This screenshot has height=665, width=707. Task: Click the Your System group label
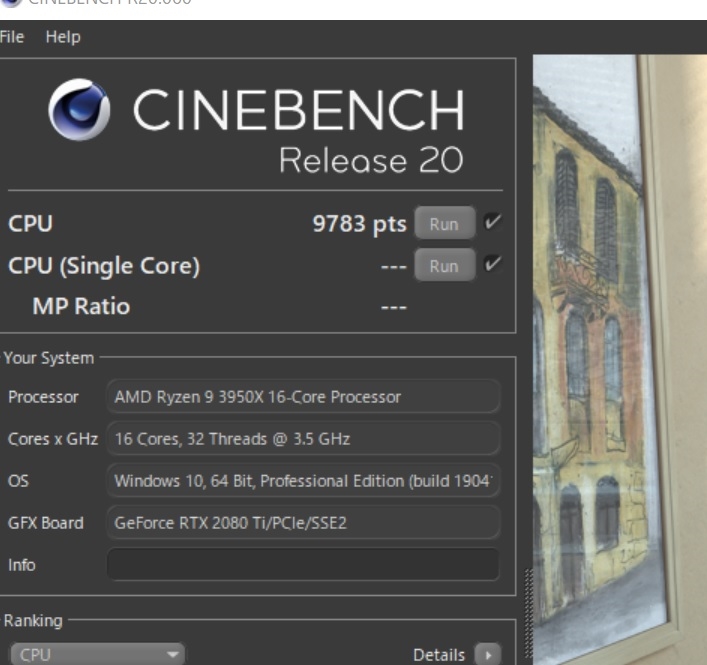point(49,358)
